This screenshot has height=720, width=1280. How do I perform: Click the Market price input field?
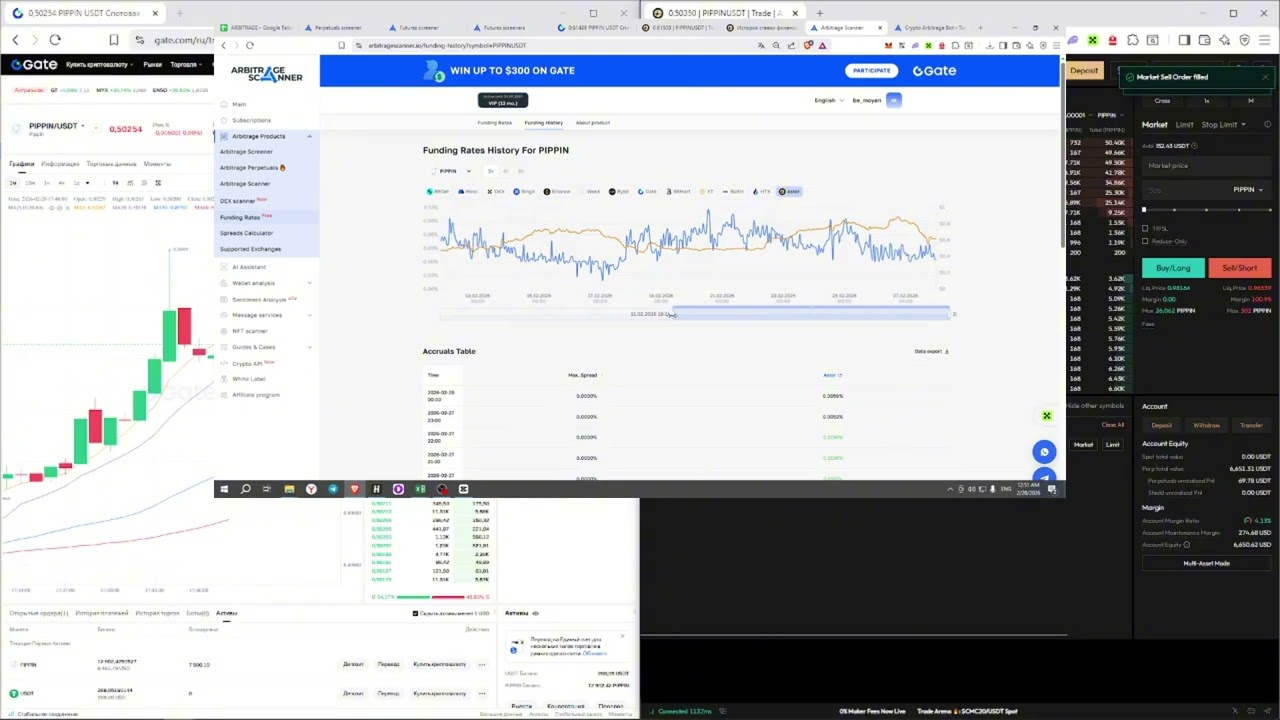(x=1206, y=166)
